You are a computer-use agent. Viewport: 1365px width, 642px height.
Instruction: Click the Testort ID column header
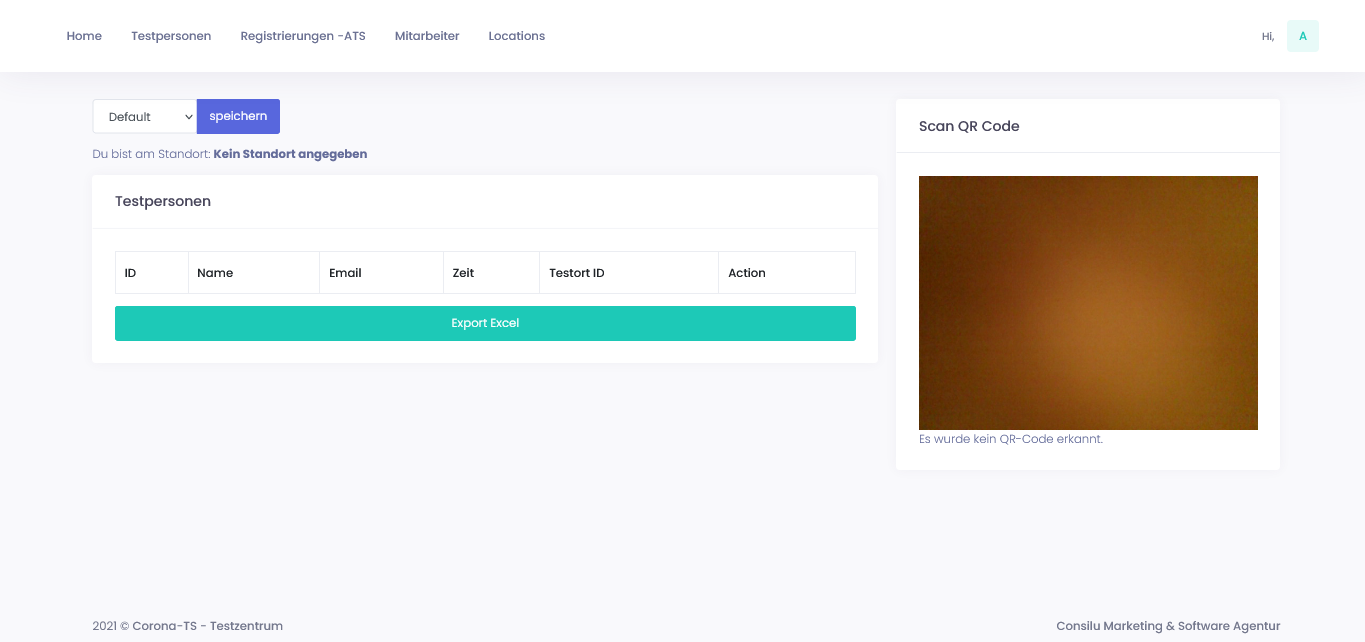click(x=577, y=273)
